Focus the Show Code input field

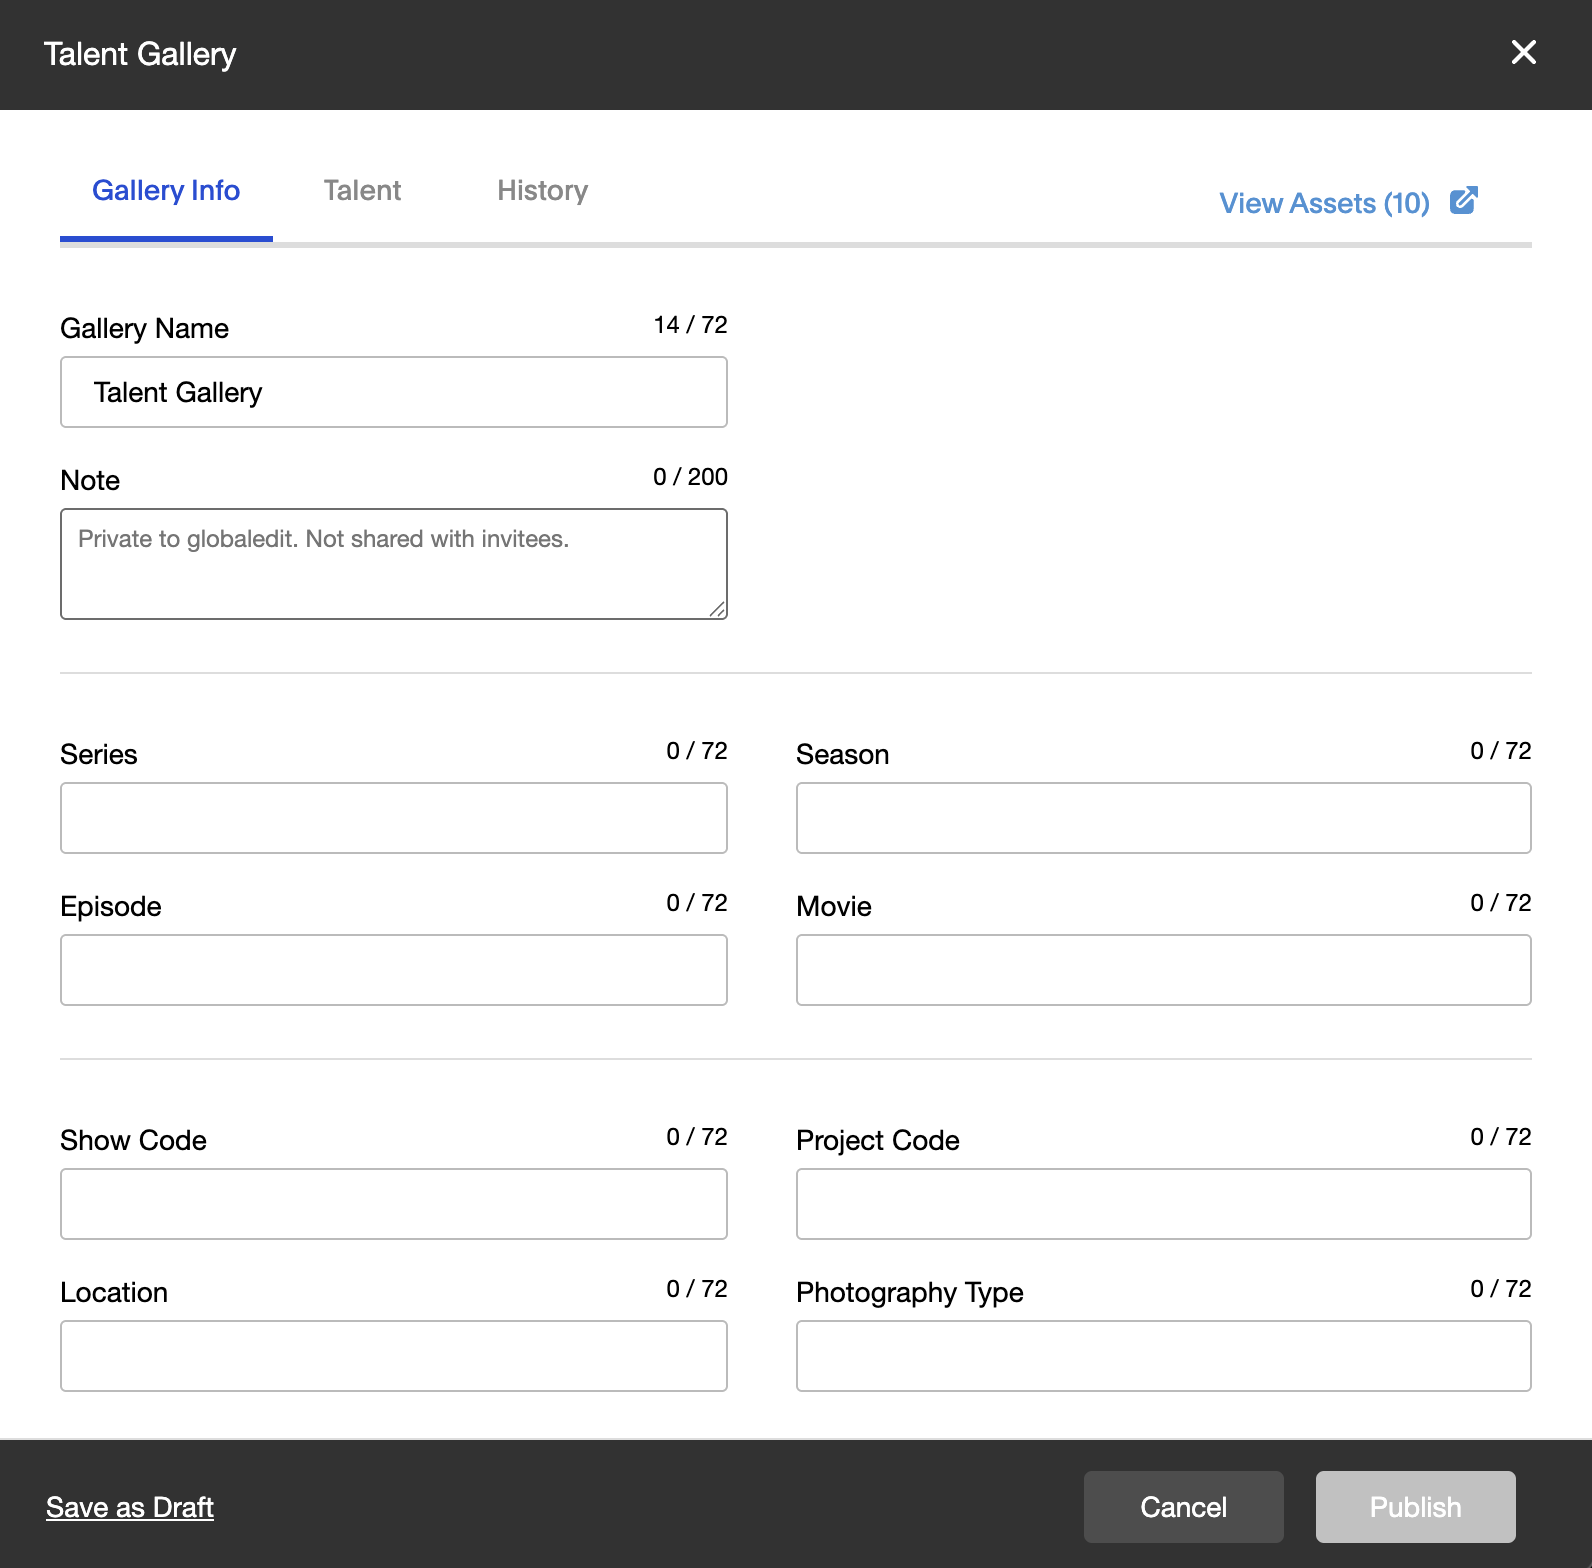pyautogui.click(x=394, y=1204)
